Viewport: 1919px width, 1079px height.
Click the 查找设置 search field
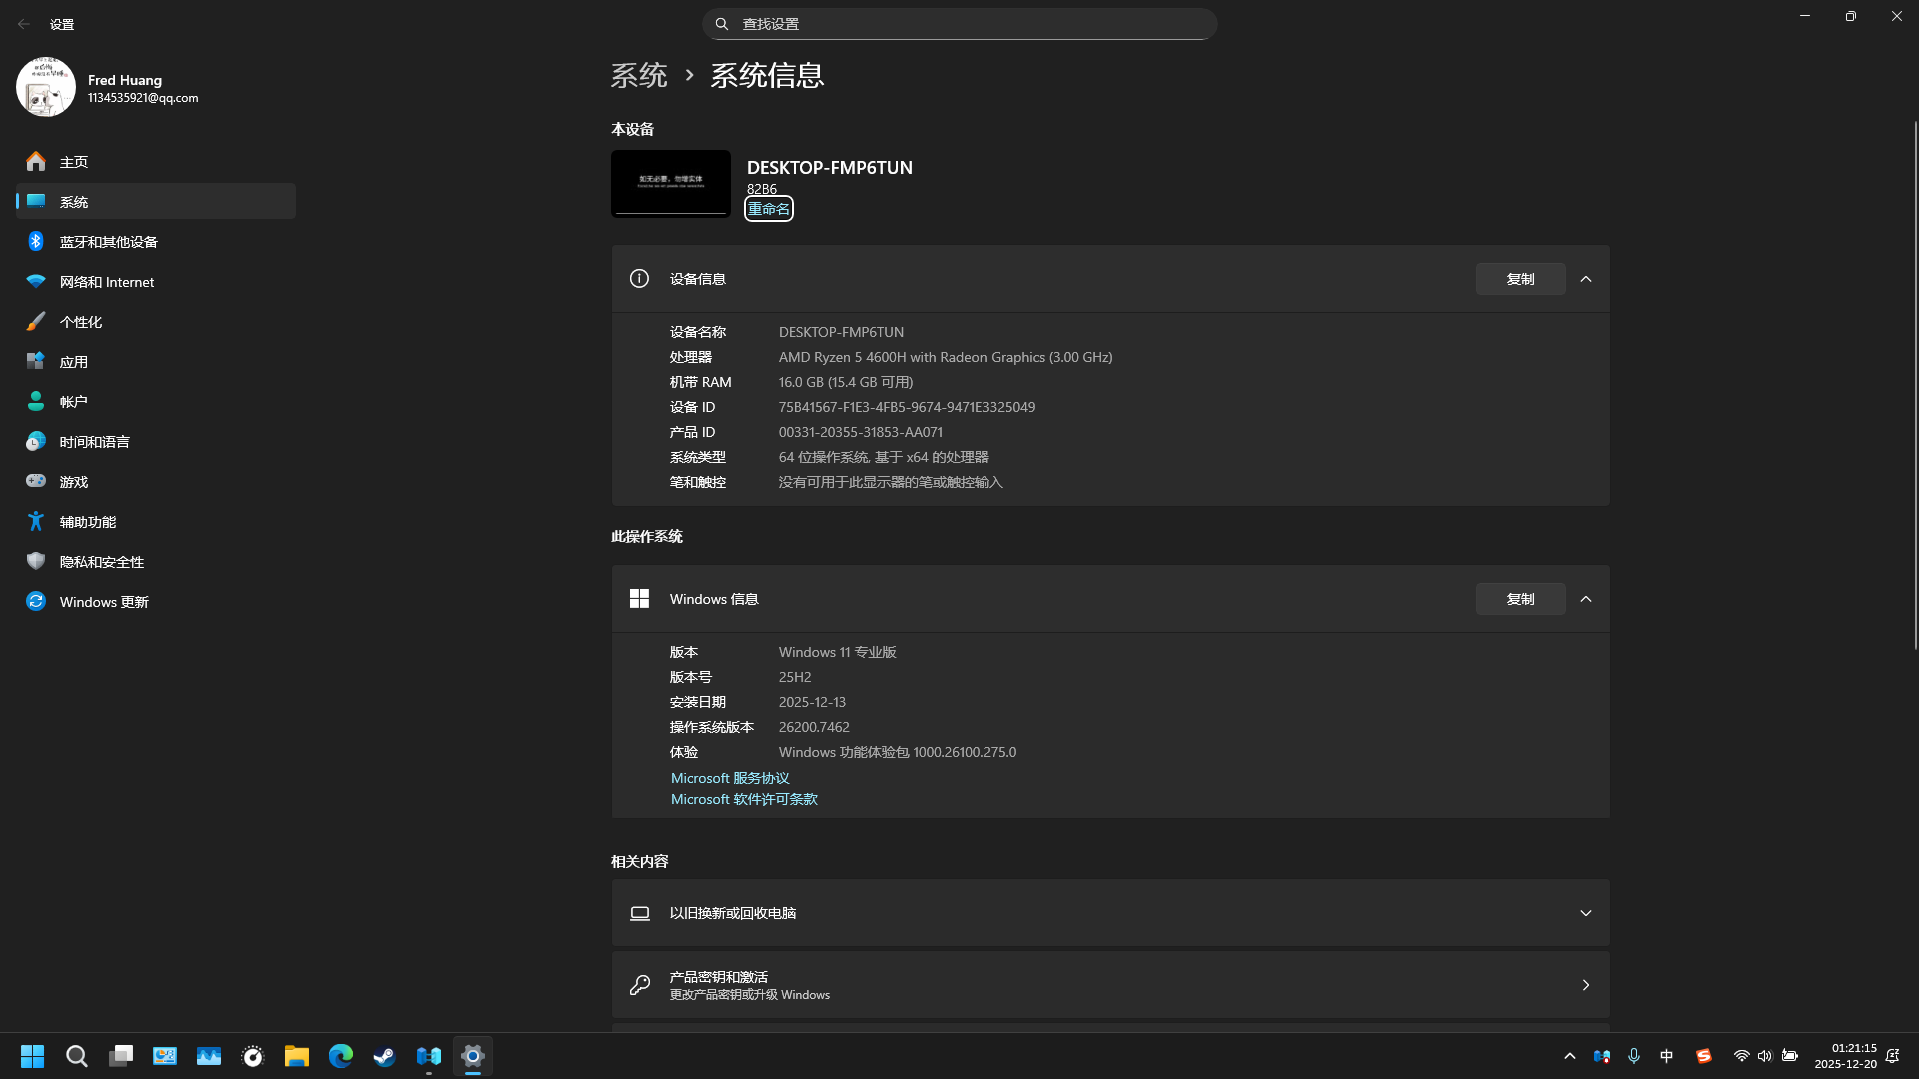click(959, 24)
